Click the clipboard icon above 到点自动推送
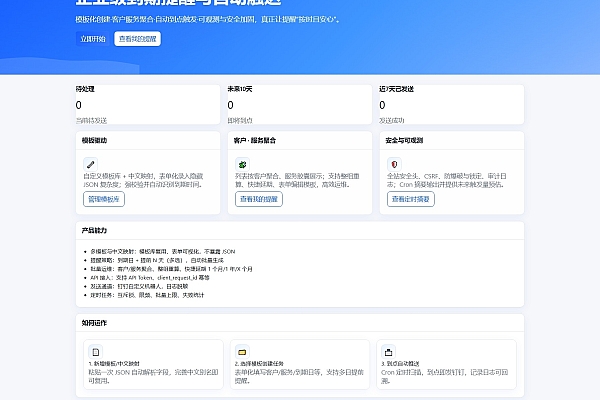This screenshot has height=400, width=600. 388,352
